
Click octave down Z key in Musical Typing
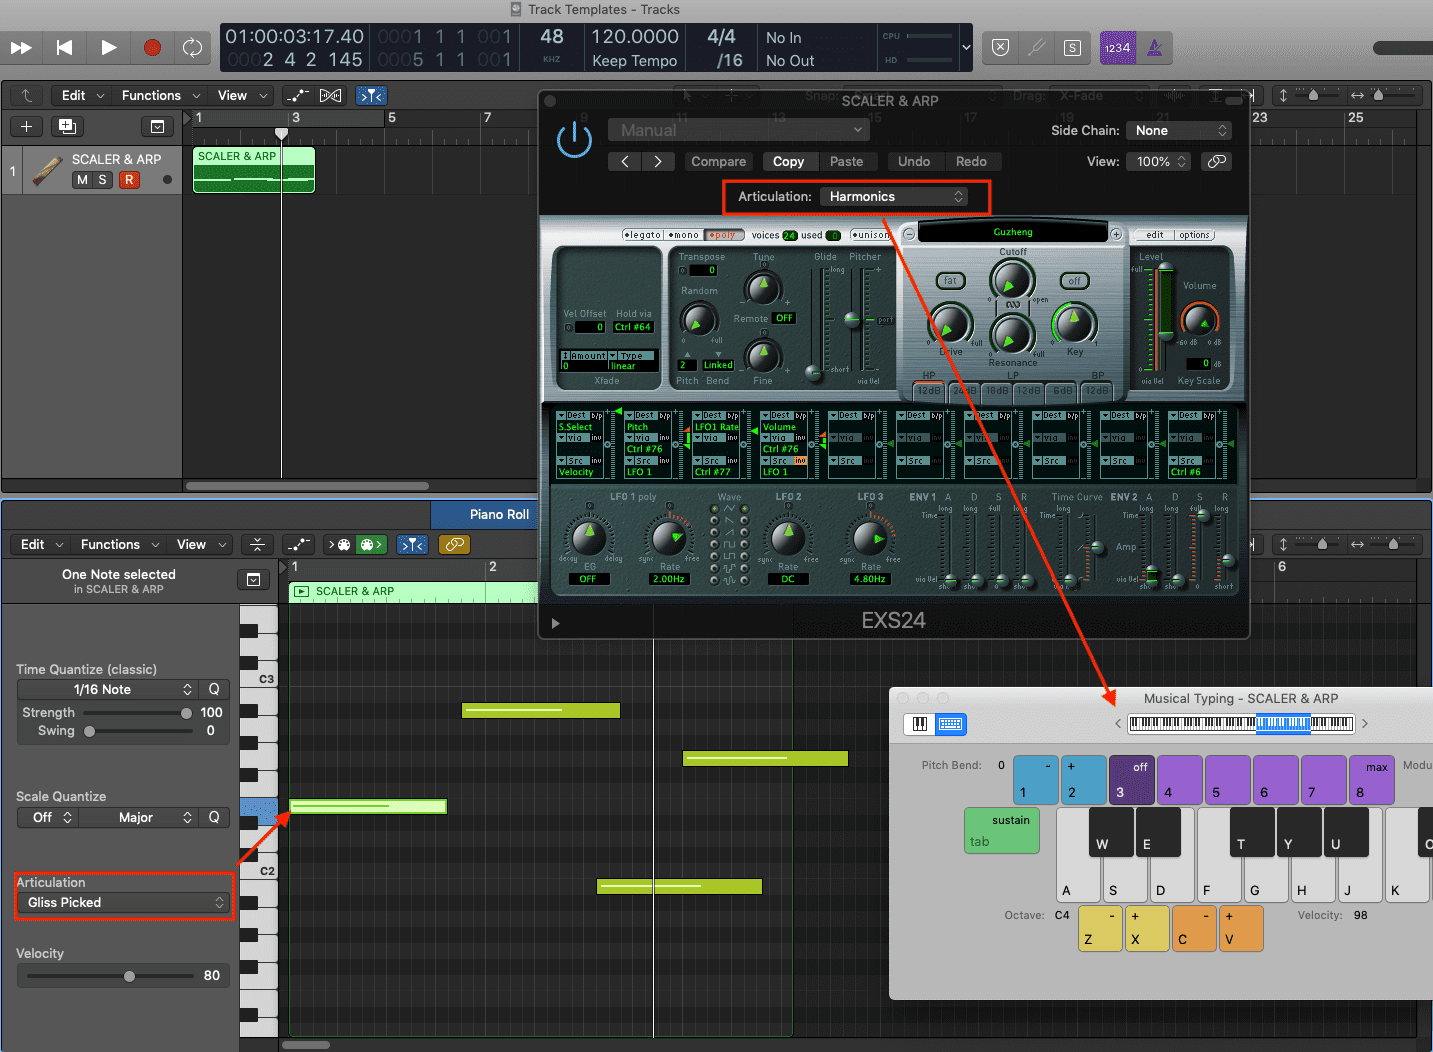(1100, 928)
